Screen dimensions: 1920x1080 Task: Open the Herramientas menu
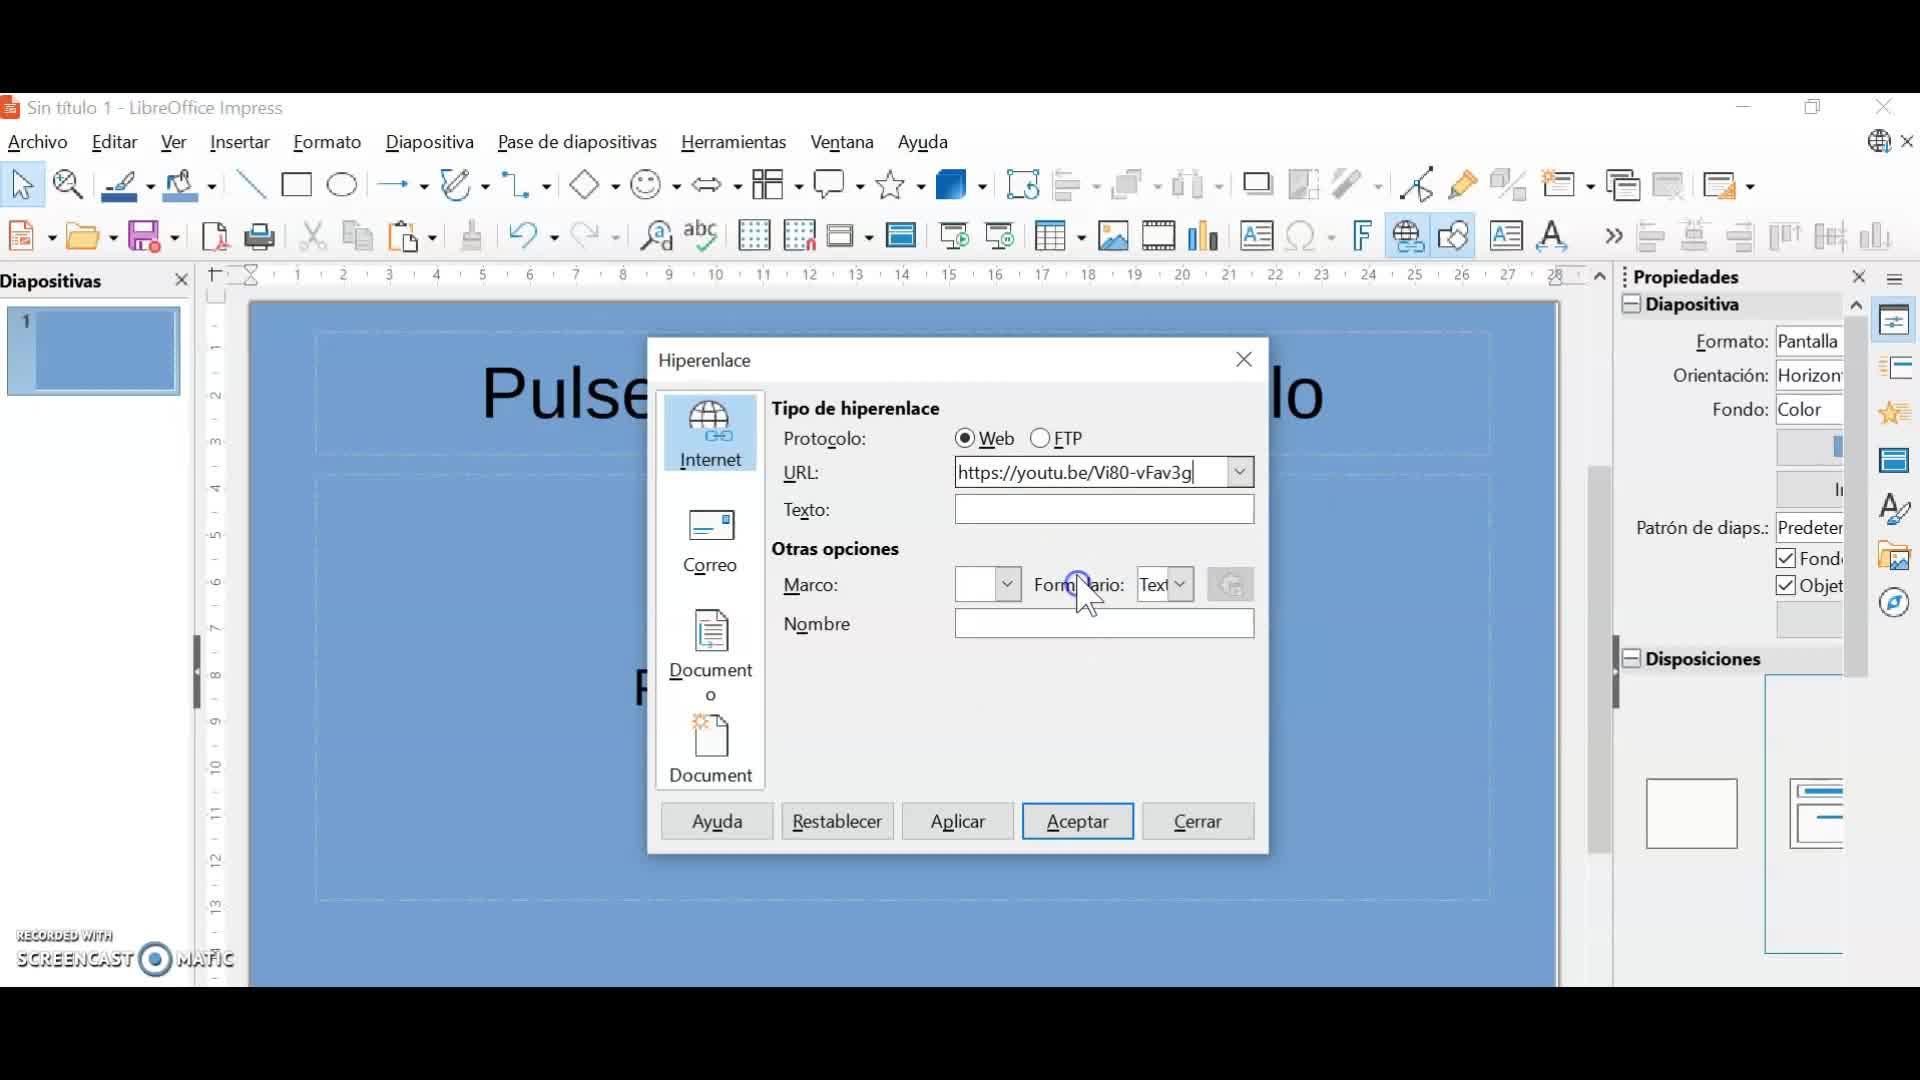tap(733, 142)
